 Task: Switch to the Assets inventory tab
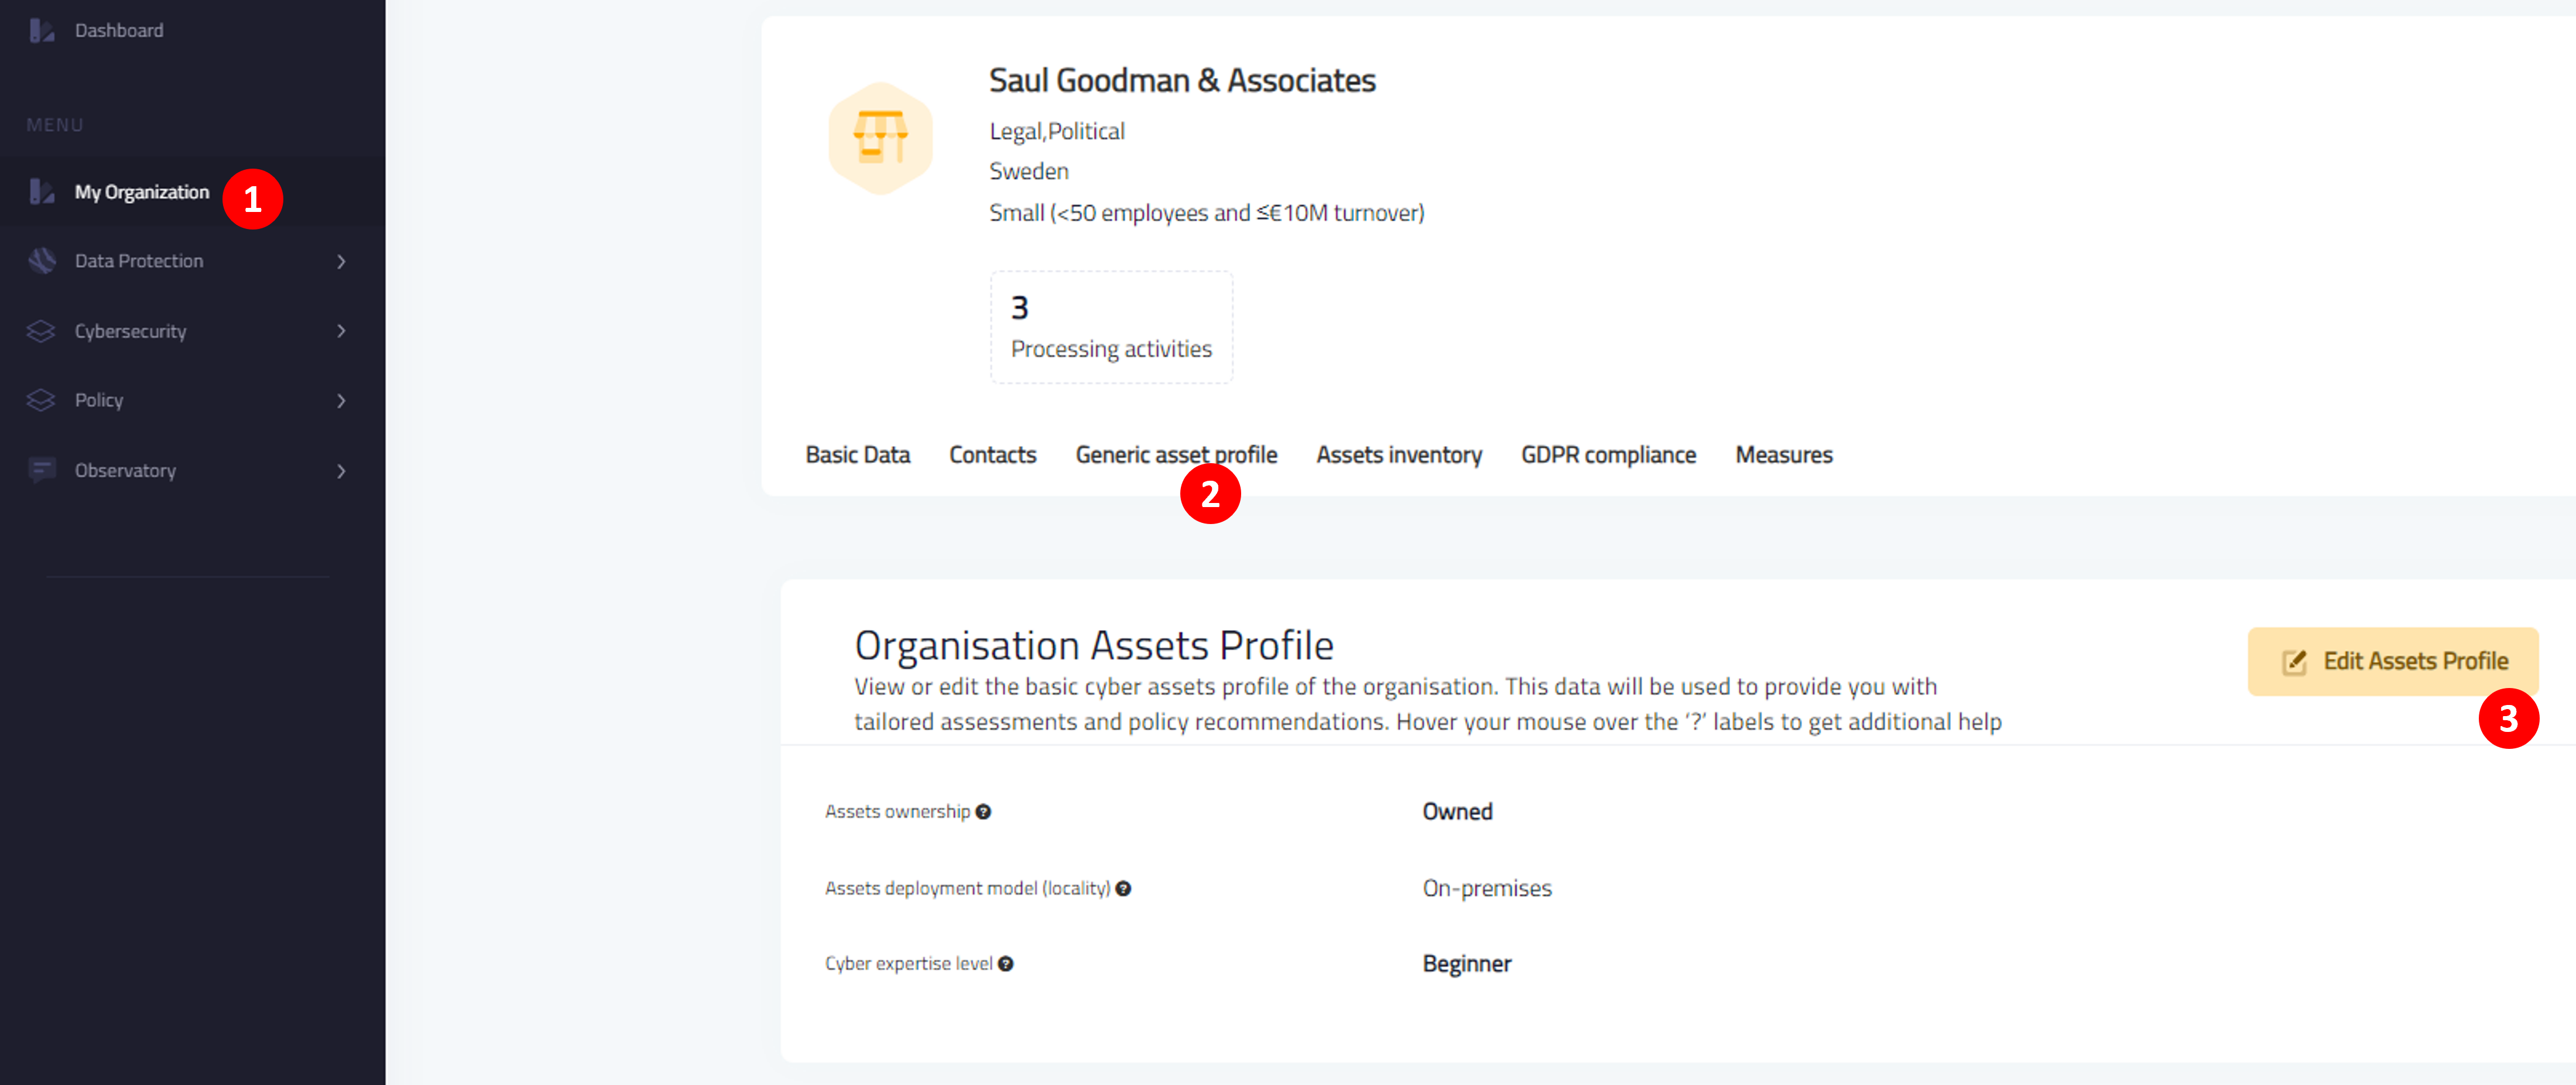pos(1398,455)
